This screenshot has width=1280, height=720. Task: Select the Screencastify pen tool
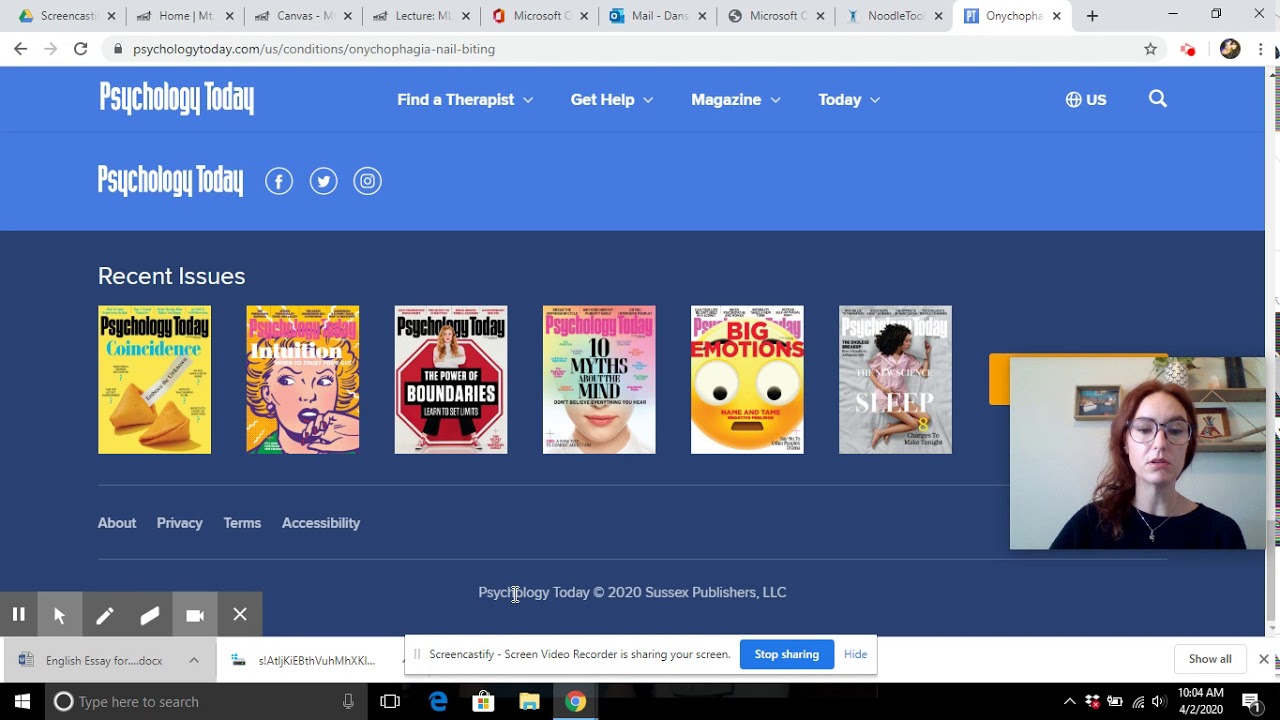click(105, 615)
